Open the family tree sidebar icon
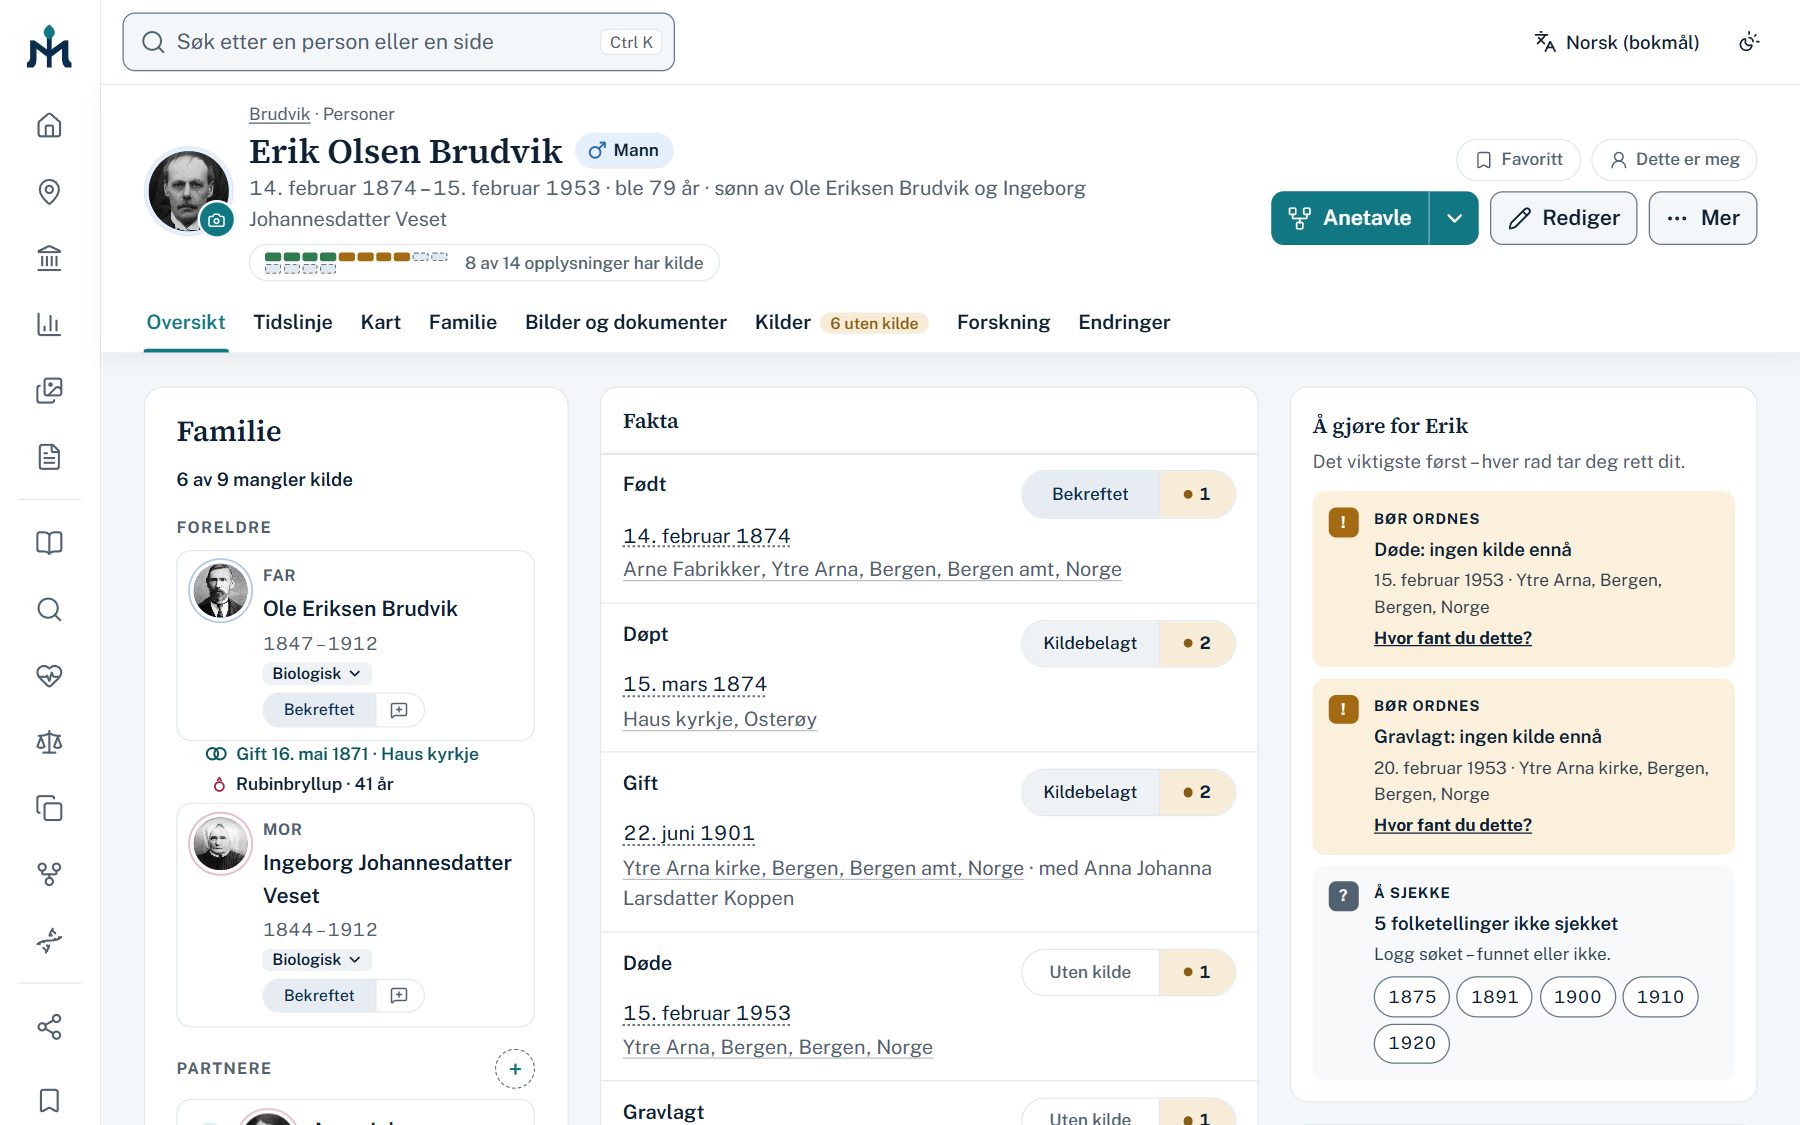Screen dimensions: 1800x1125 (x=49, y=875)
